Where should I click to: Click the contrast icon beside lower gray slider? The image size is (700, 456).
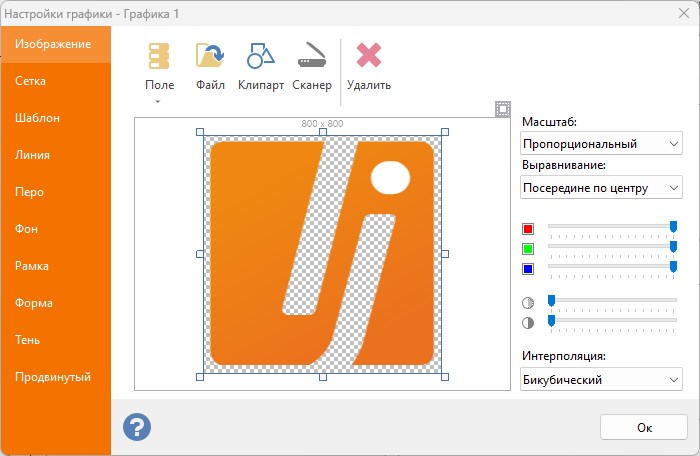click(x=528, y=322)
